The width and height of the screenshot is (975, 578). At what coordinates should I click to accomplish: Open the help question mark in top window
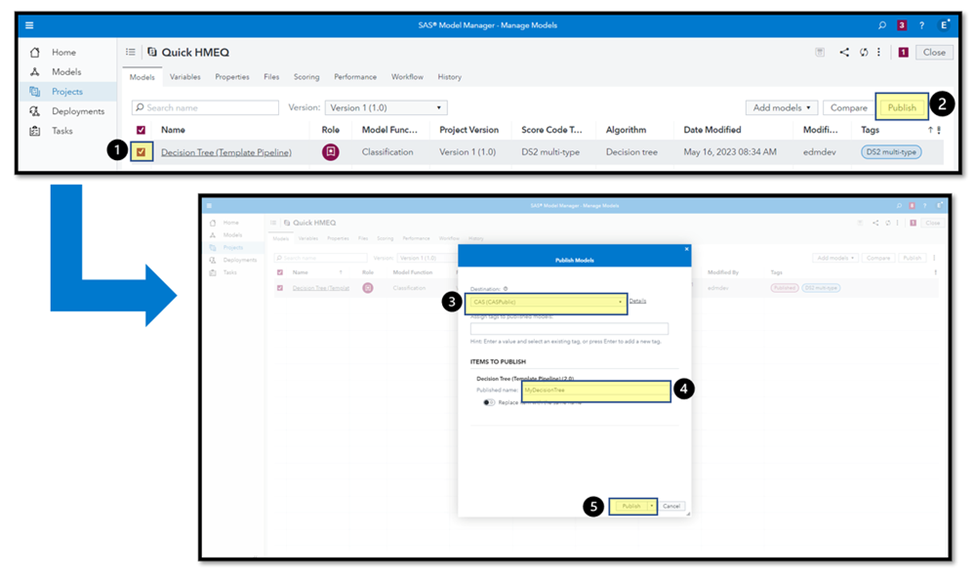(922, 25)
